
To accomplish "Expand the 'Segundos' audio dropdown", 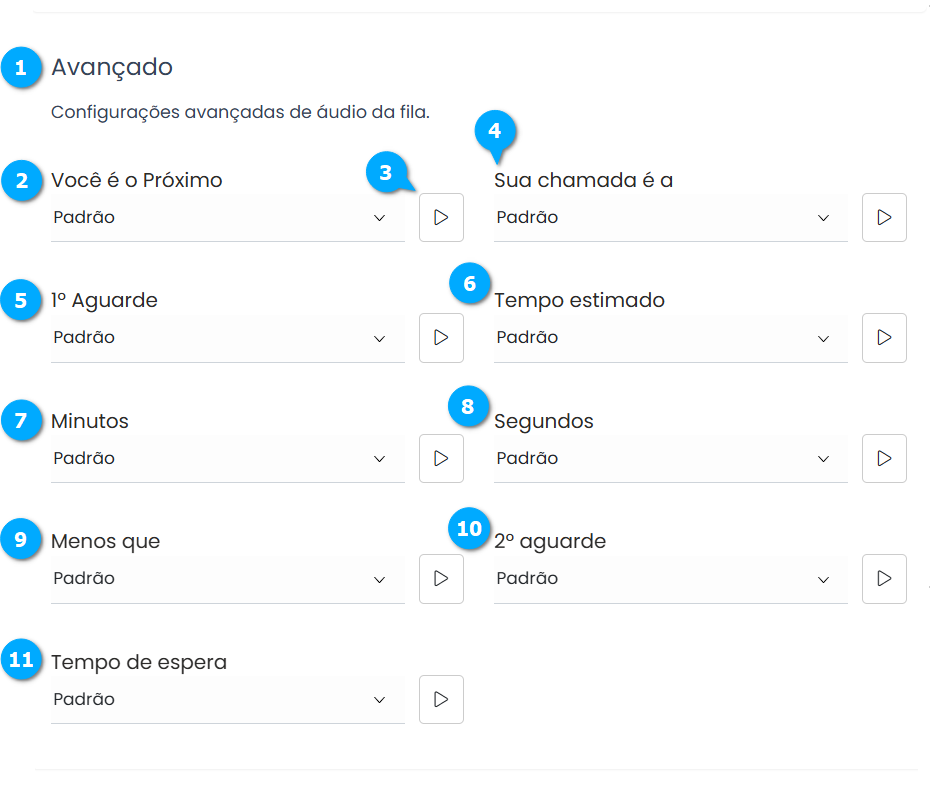I will coord(670,459).
